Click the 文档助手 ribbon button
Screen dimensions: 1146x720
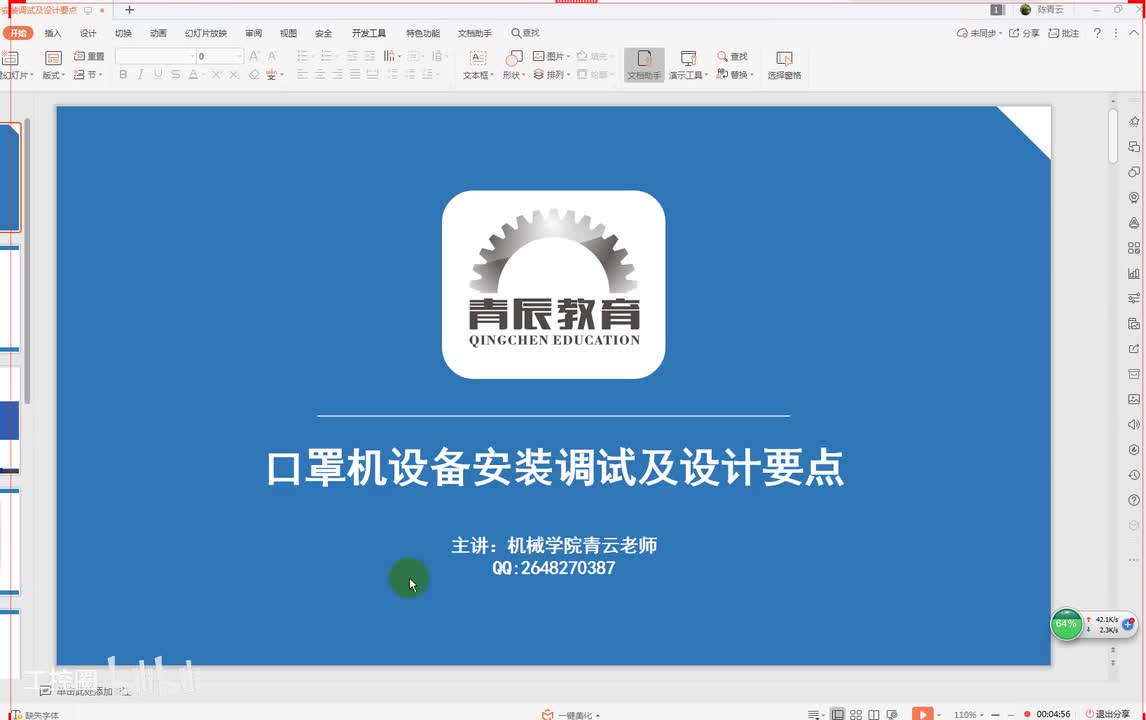pyautogui.click(x=644, y=64)
